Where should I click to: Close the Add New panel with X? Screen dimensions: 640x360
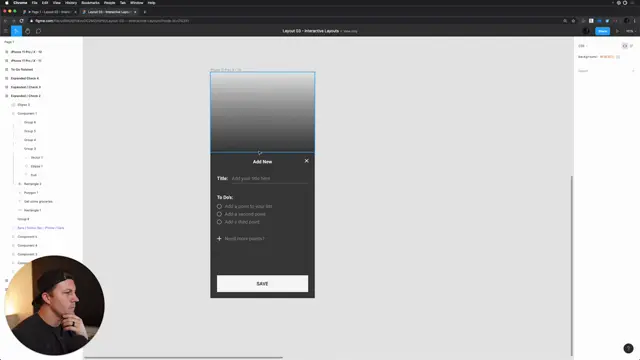point(307,161)
